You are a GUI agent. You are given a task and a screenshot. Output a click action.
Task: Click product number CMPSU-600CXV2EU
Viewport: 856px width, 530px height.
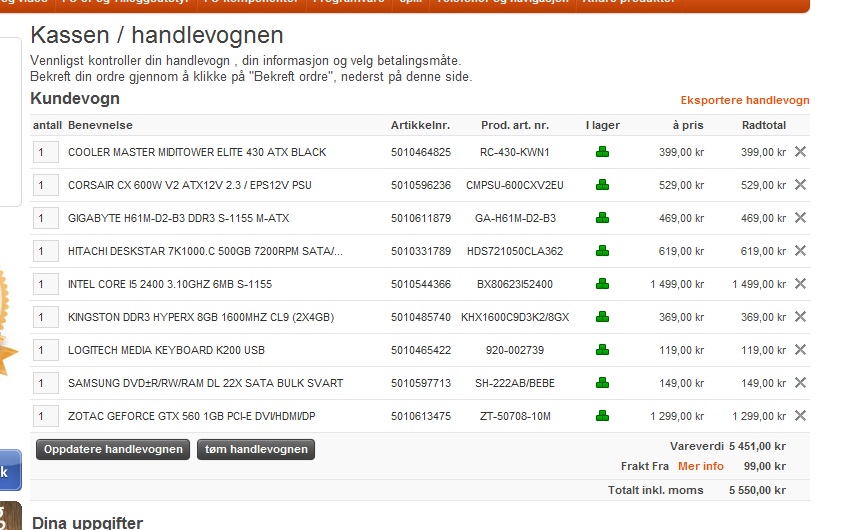pyautogui.click(x=515, y=185)
